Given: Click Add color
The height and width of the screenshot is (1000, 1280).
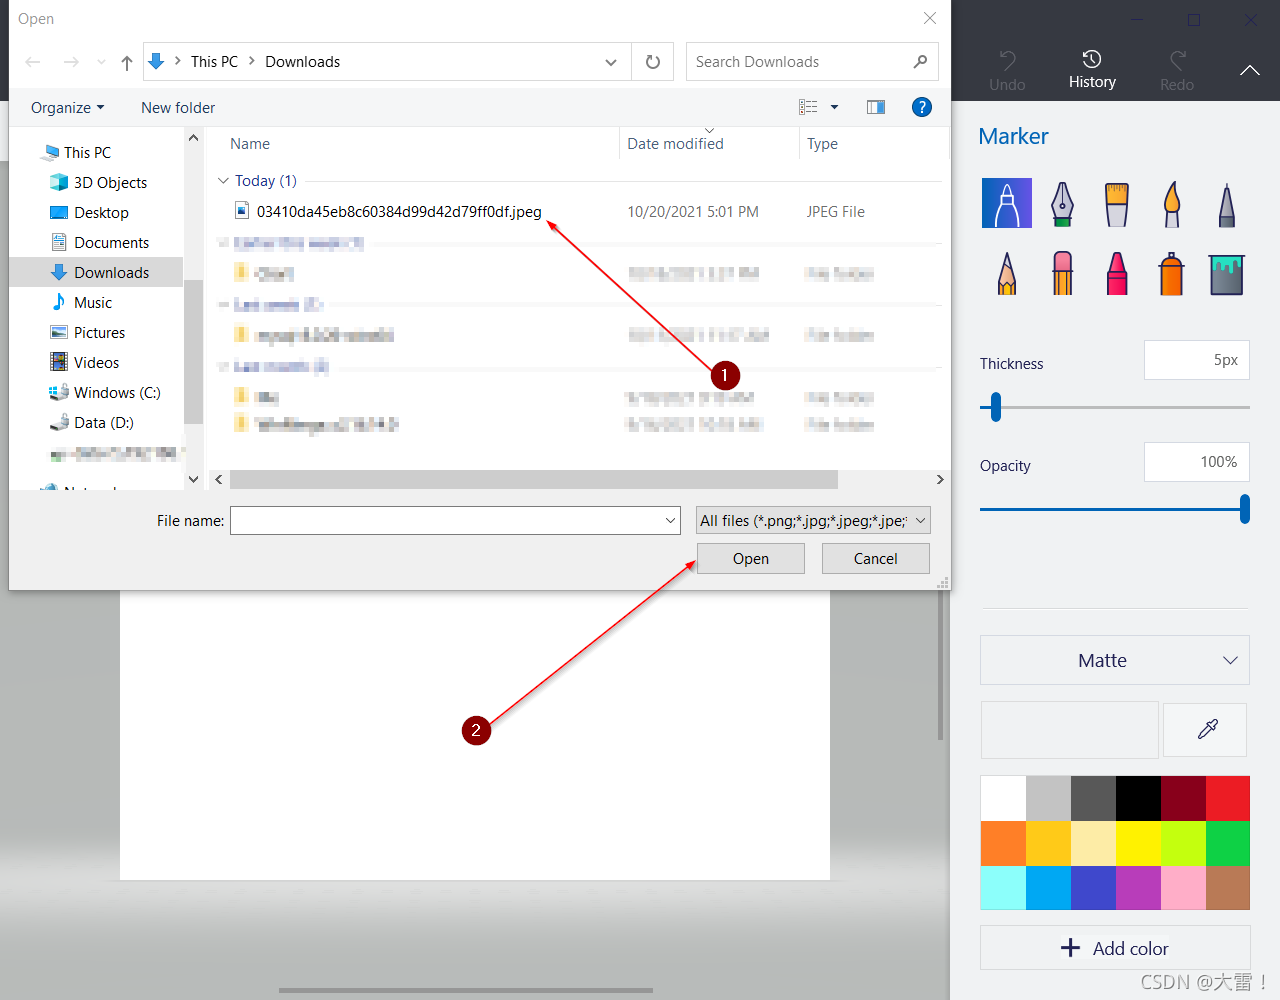Looking at the screenshot, I should (x=1115, y=948).
